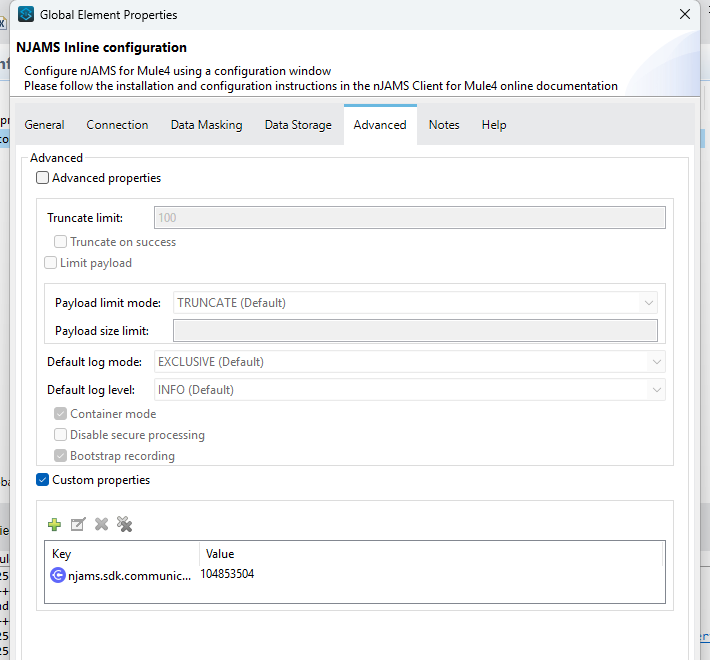This screenshot has width=710, height=660.
Task: Switch to the Connection tab
Action: click(117, 125)
